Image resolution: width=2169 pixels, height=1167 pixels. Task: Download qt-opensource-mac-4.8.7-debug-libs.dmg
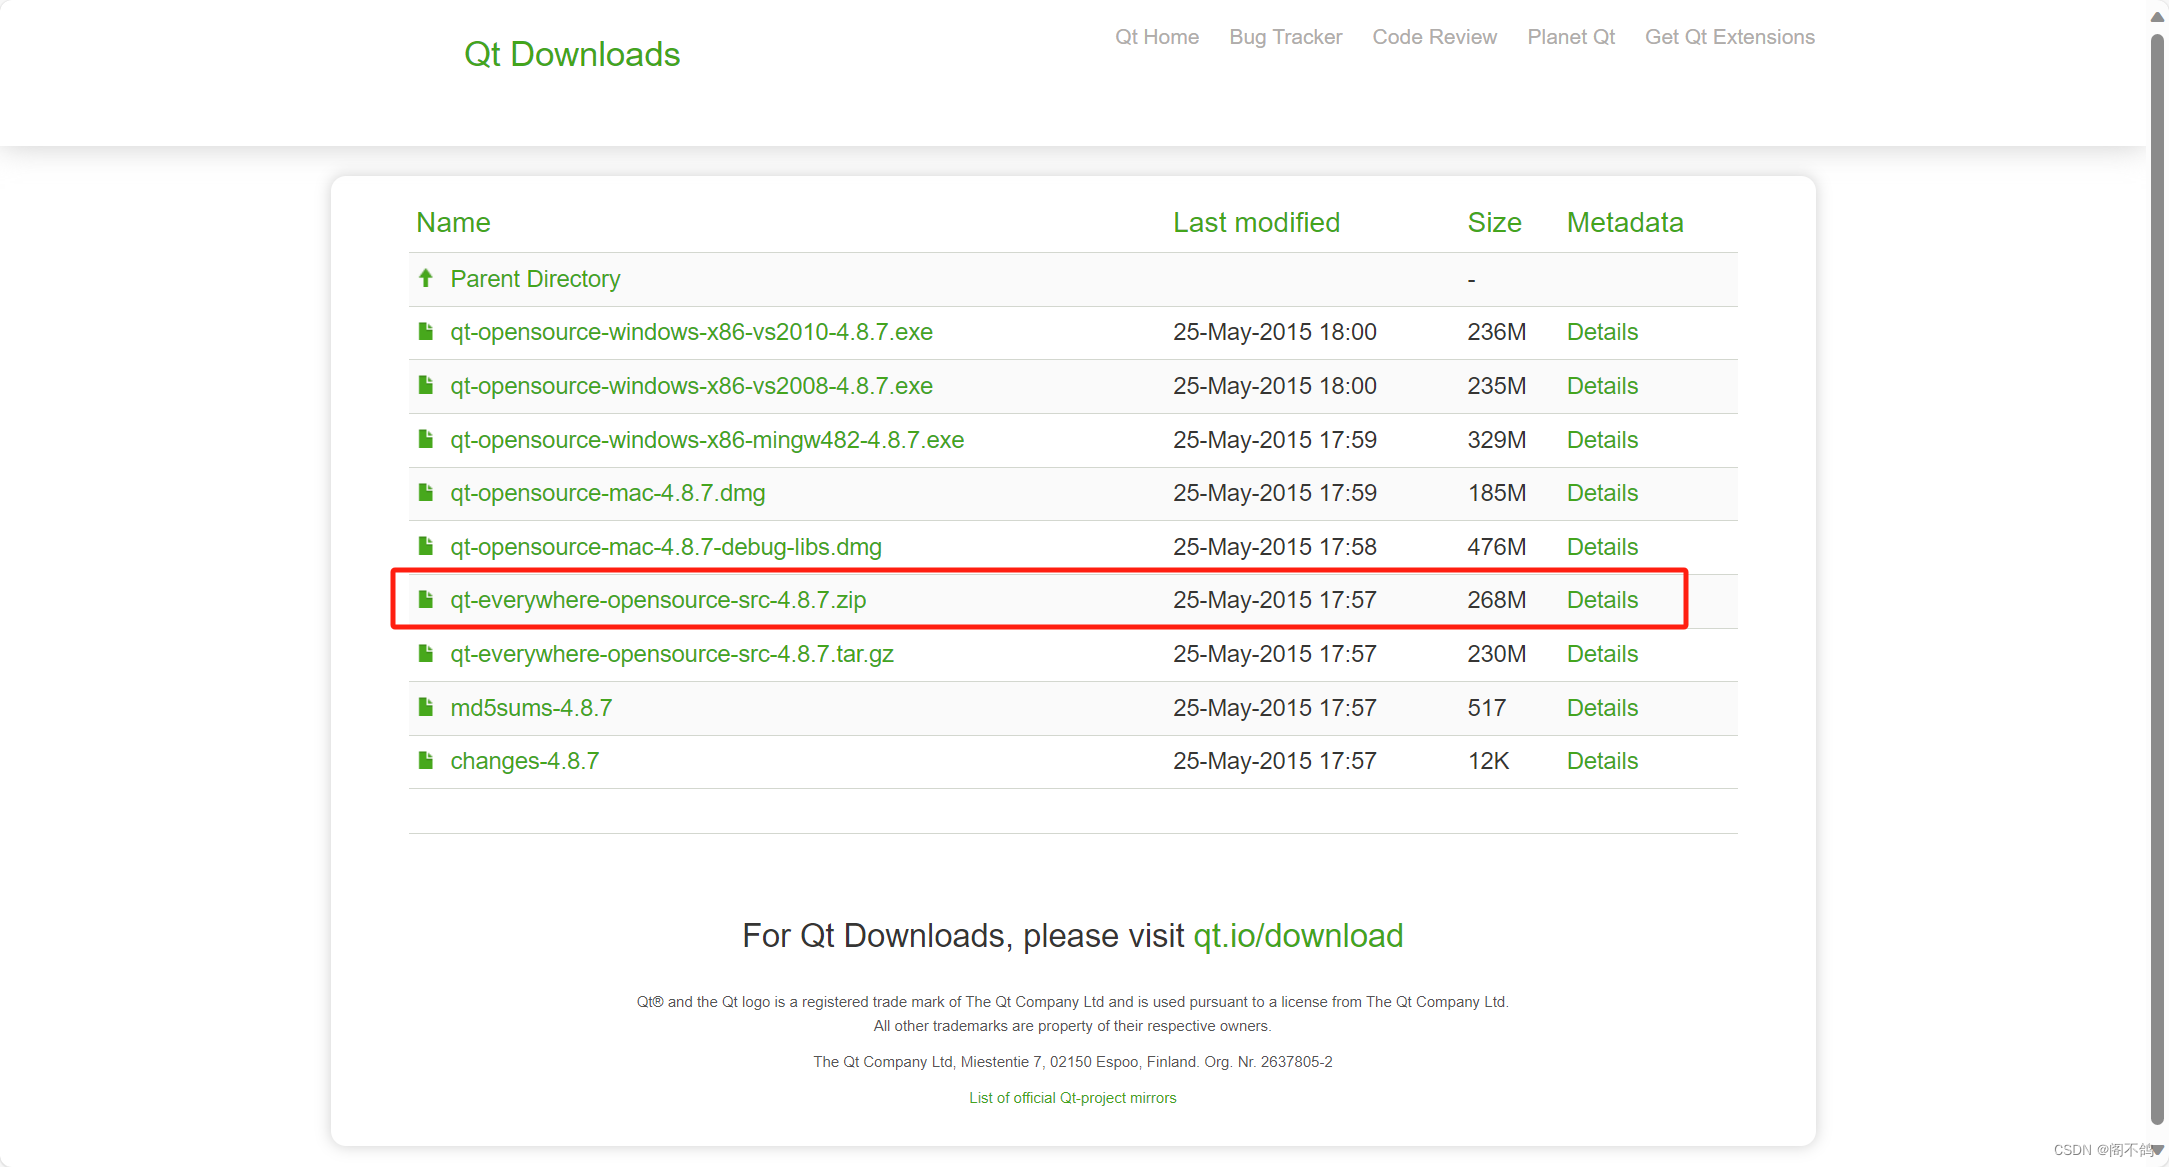coord(666,547)
